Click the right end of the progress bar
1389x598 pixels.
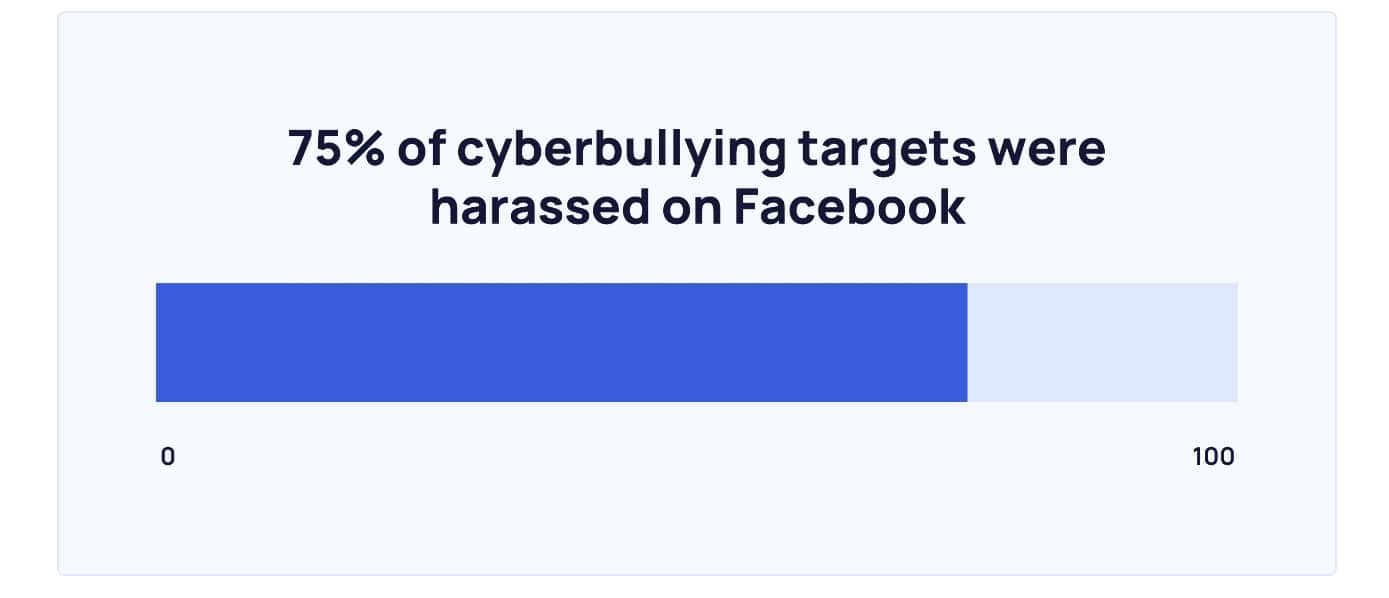coord(1236,342)
